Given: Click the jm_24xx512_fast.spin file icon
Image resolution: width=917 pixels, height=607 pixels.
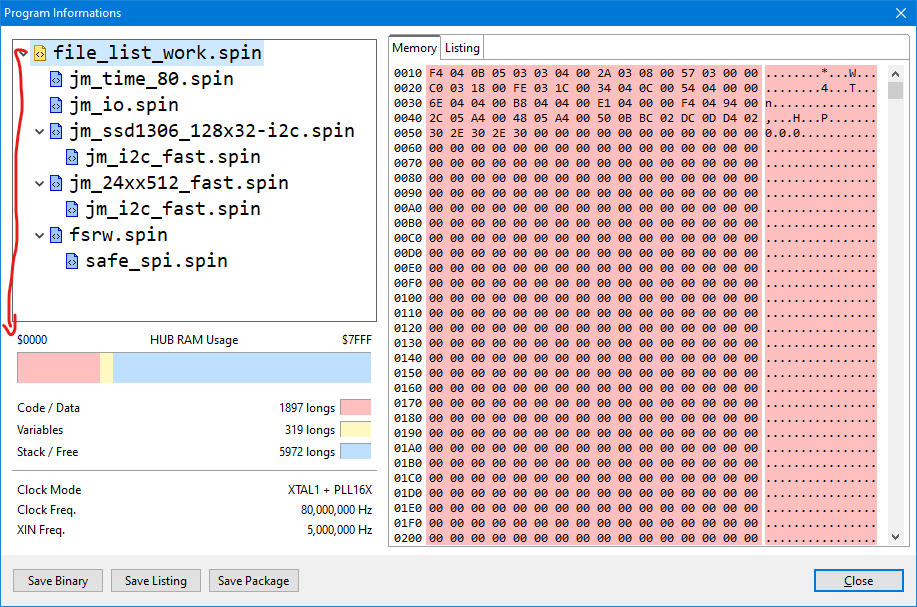Looking at the screenshot, I should click(x=56, y=183).
